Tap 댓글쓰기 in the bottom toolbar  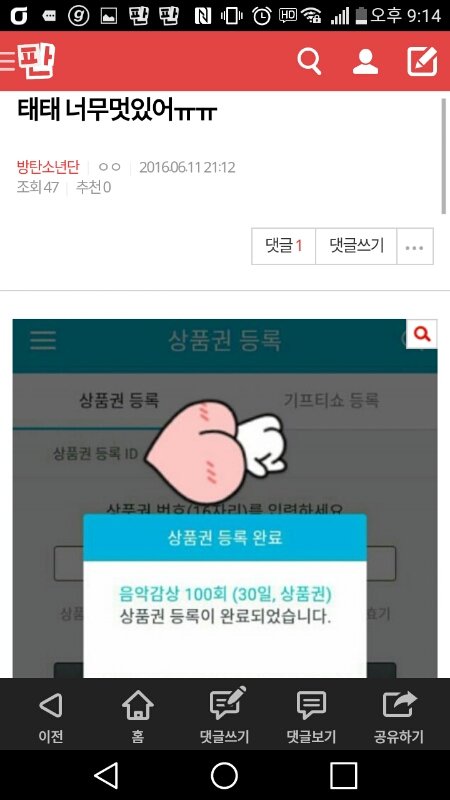pos(224,715)
